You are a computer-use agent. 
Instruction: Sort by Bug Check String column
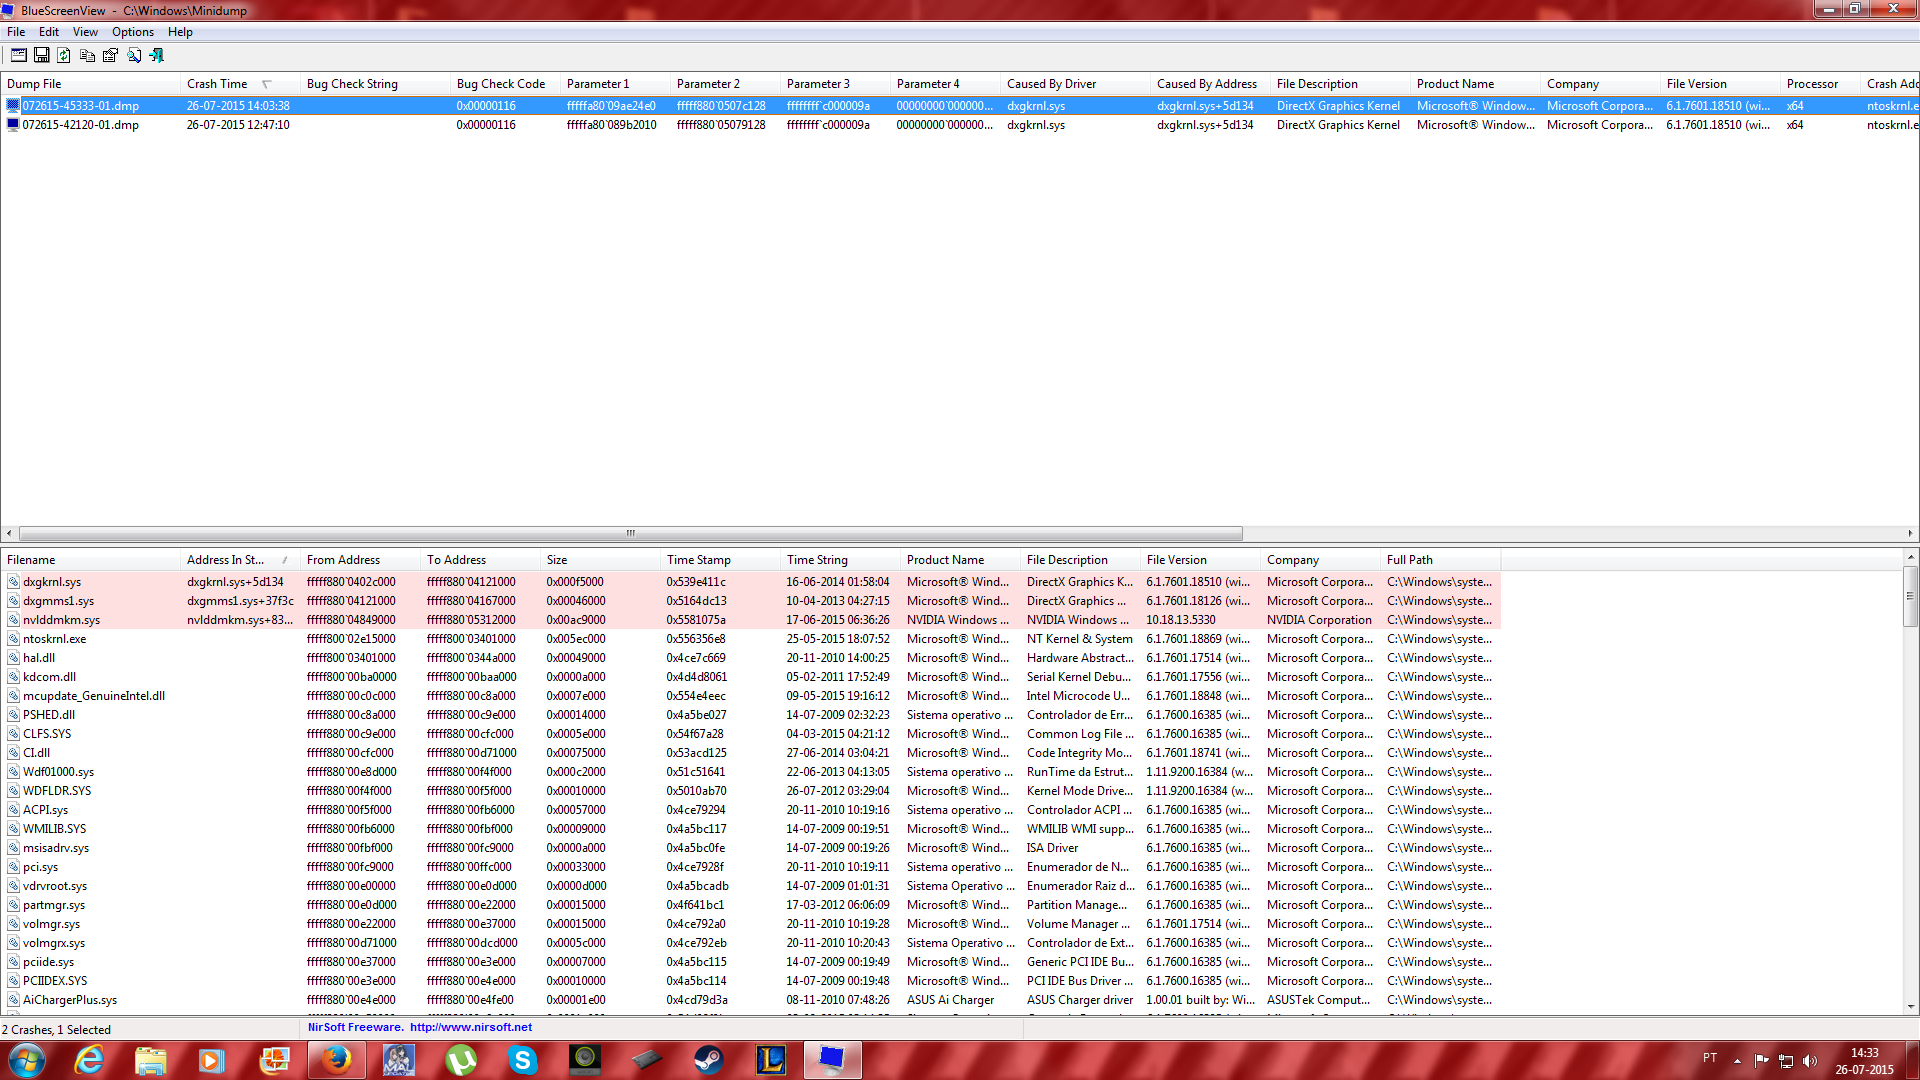tap(375, 84)
